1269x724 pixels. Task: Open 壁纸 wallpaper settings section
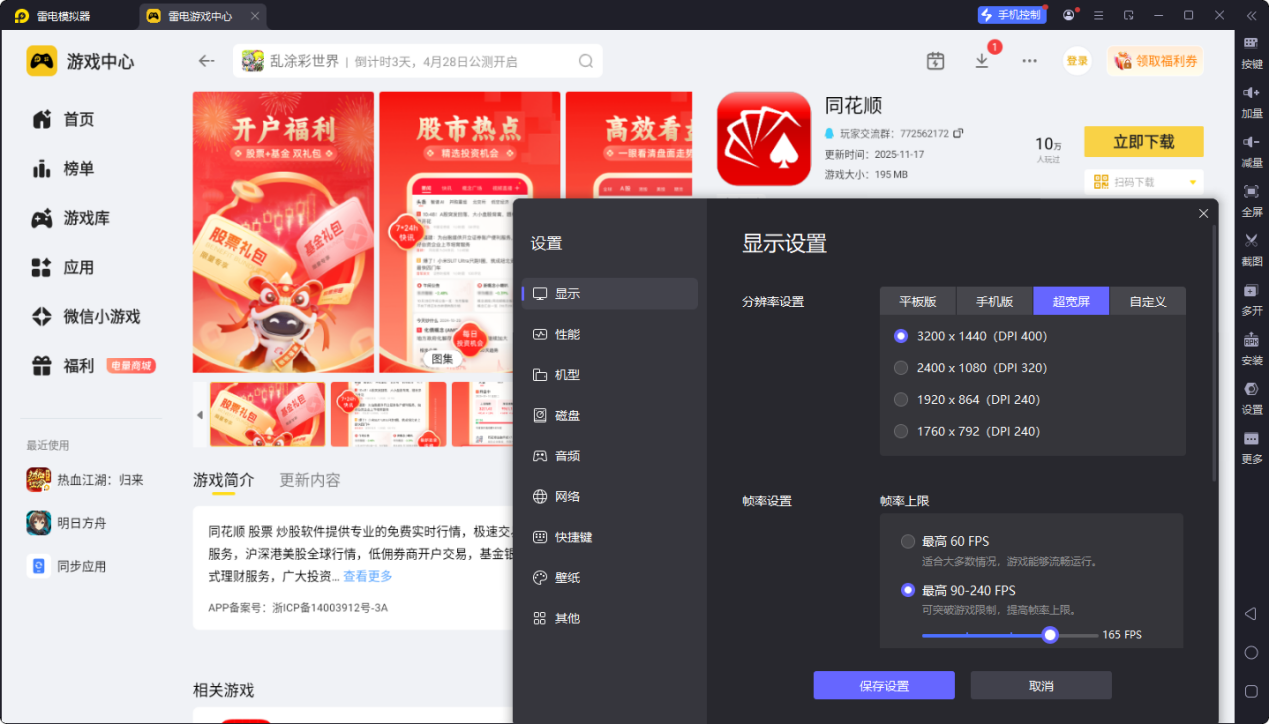(x=609, y=578)
